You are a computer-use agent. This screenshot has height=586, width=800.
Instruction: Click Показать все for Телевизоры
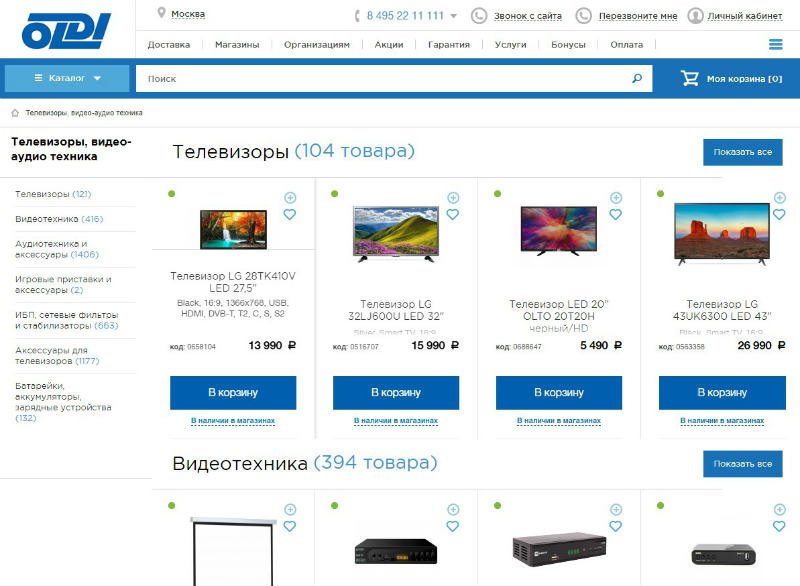(x=742, y=152)
